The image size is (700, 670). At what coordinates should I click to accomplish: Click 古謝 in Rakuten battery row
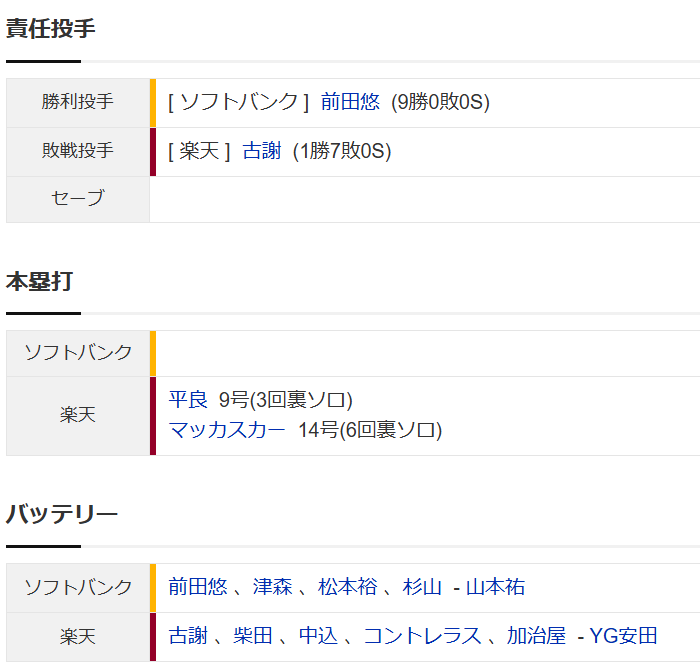pos(188,636)
